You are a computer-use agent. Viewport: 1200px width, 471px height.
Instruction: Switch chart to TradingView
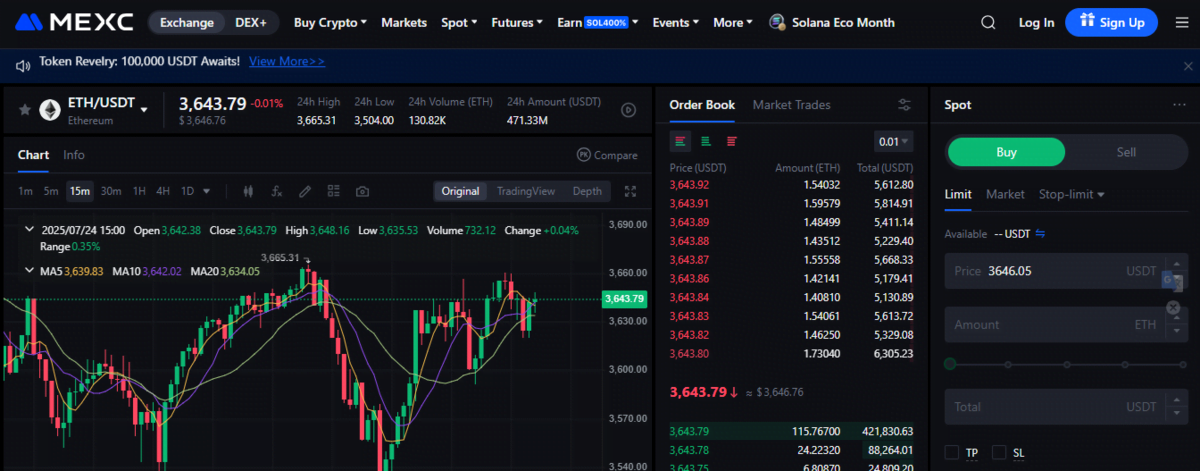(x=526, y=191)
